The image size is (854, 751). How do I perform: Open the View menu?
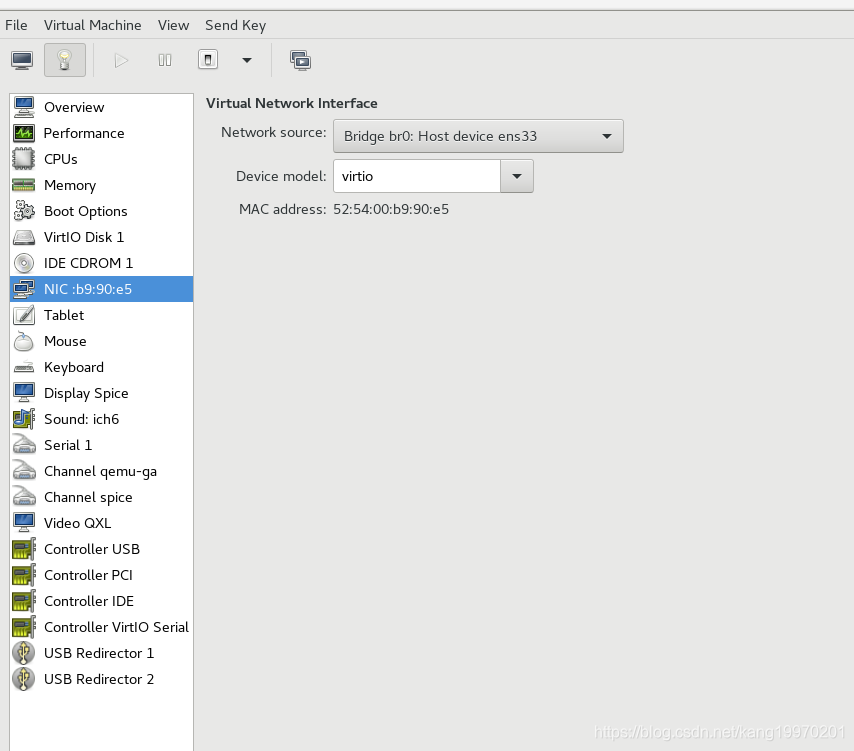coord(173,25)
